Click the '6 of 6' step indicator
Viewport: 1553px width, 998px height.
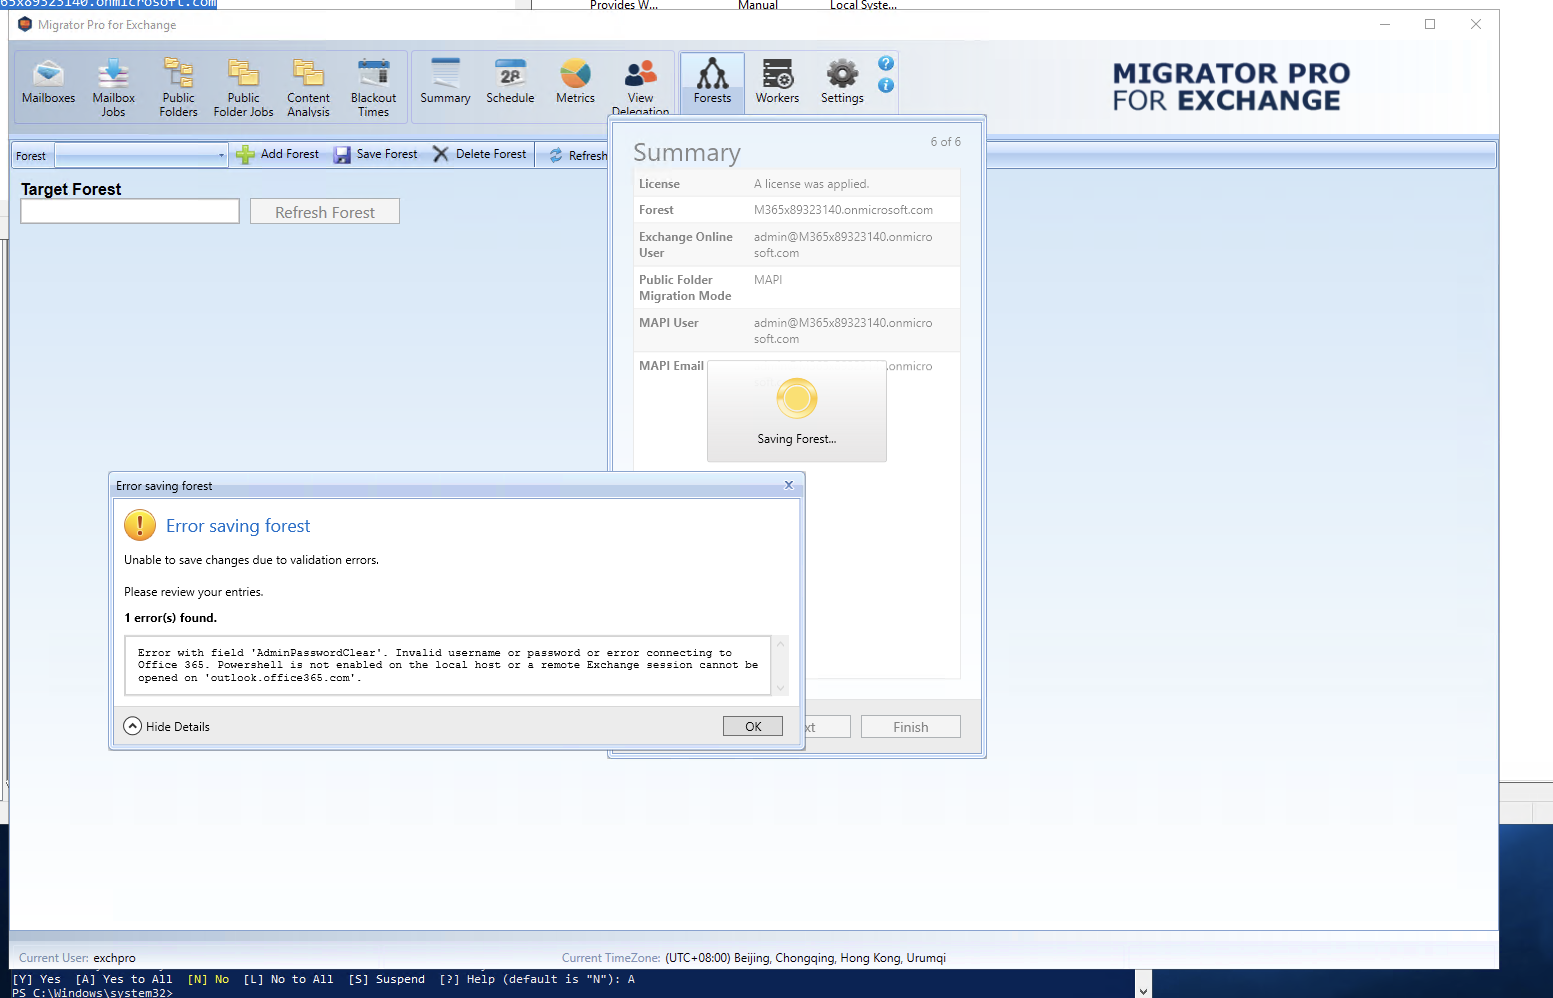(x=945, y=142)
